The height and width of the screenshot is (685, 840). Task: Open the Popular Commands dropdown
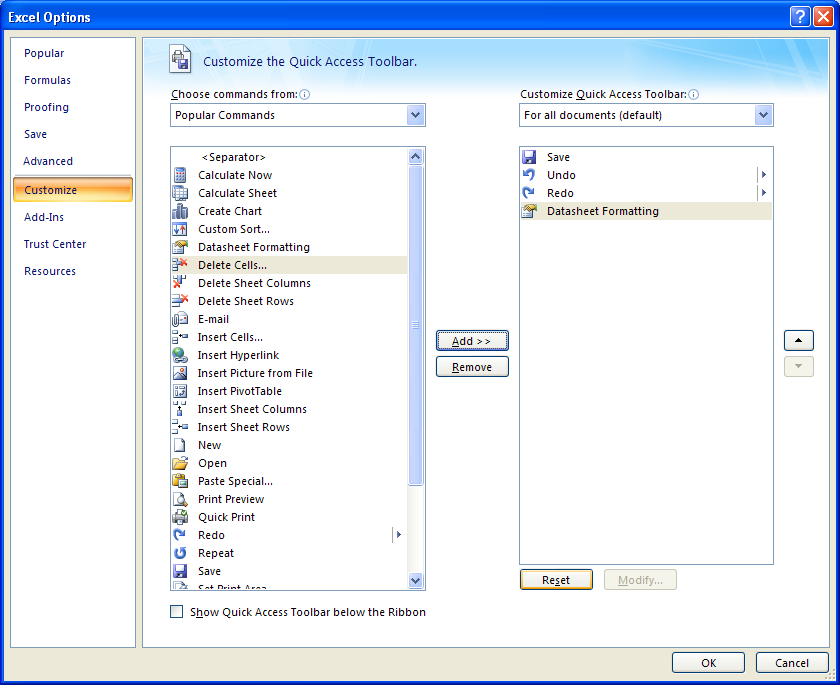[415, 115]
